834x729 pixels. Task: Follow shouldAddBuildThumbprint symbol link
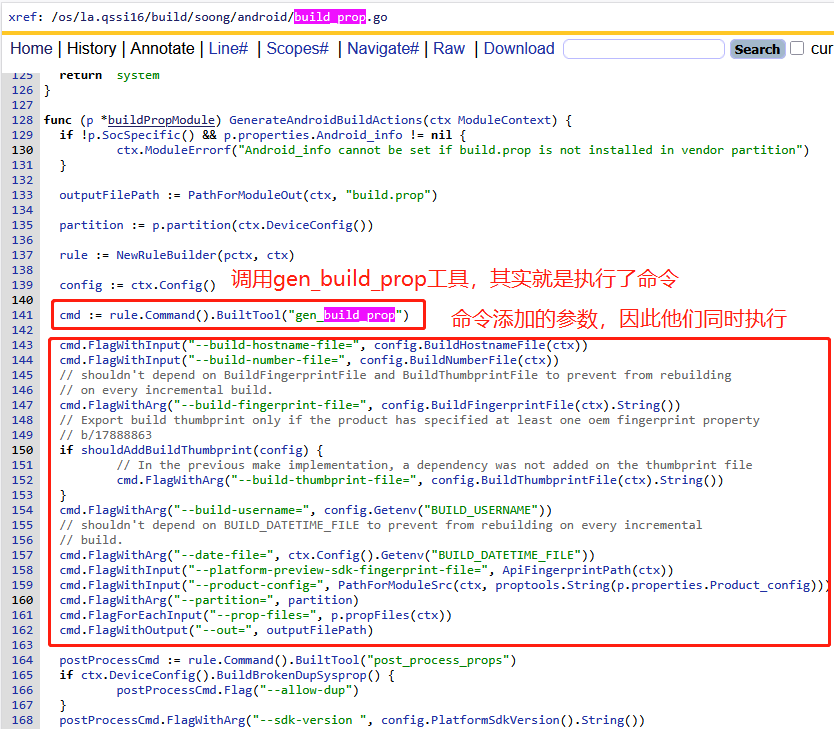(166, 450)
